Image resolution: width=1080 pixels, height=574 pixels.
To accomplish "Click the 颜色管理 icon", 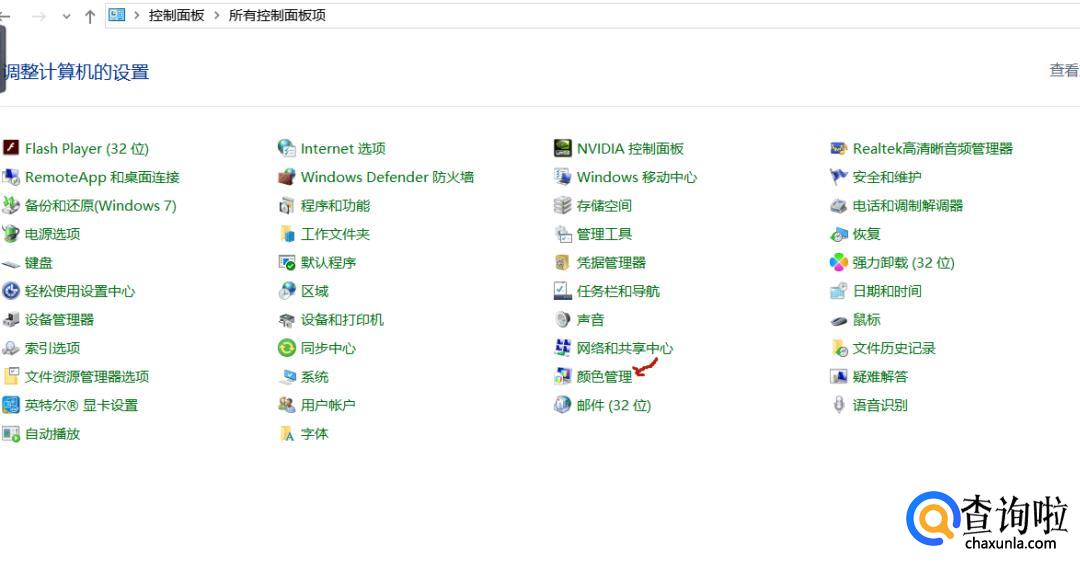I will pos(562,377).
